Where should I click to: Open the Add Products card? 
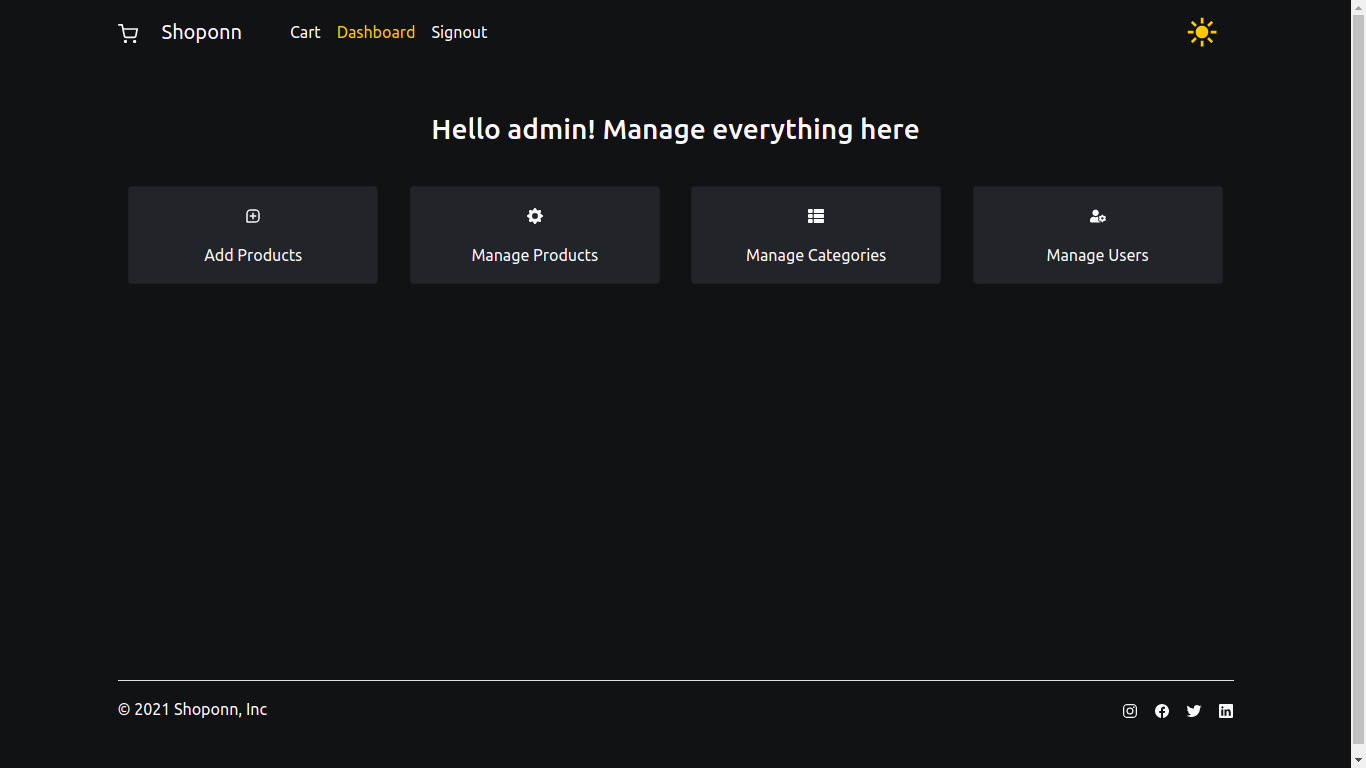click(253, 235)
